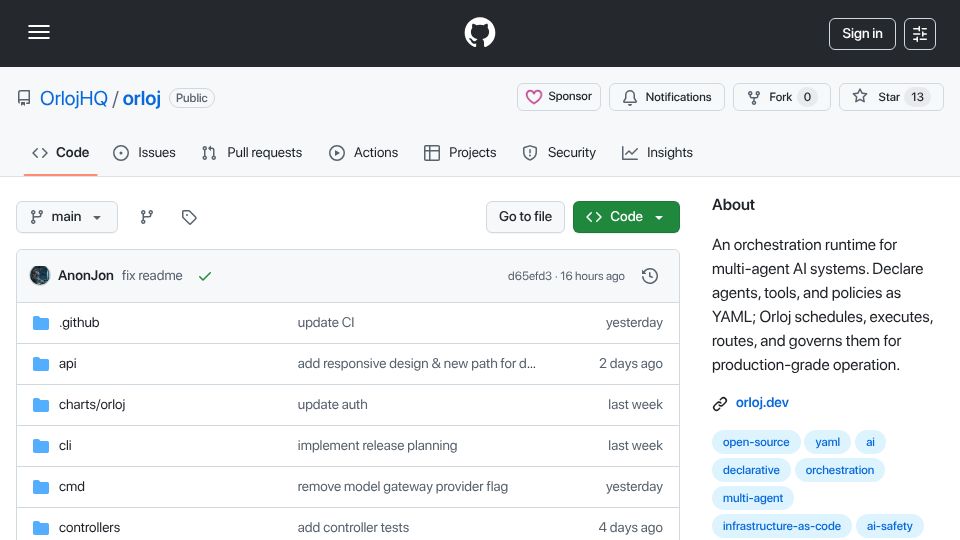Open the .github folder
Screen dimensions: 960x540
point(79,323)
